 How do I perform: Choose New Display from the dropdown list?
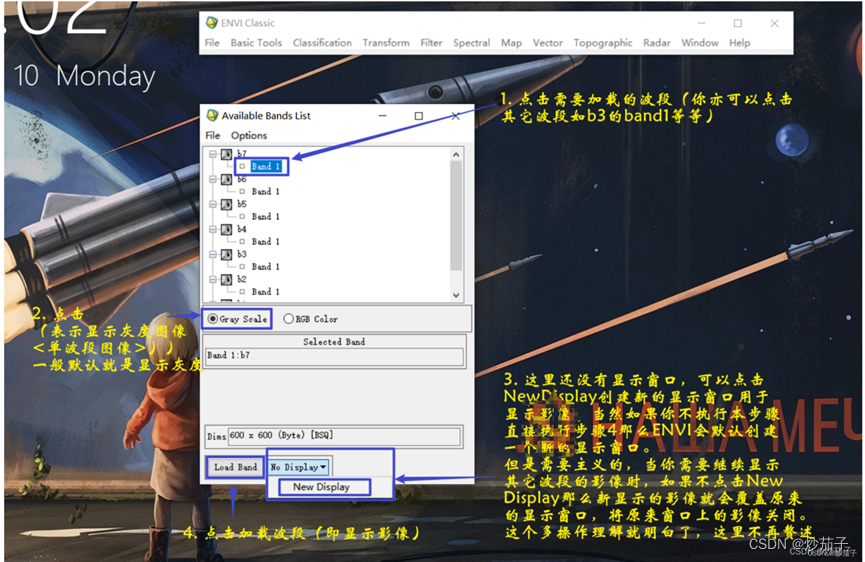pos(322,487)
